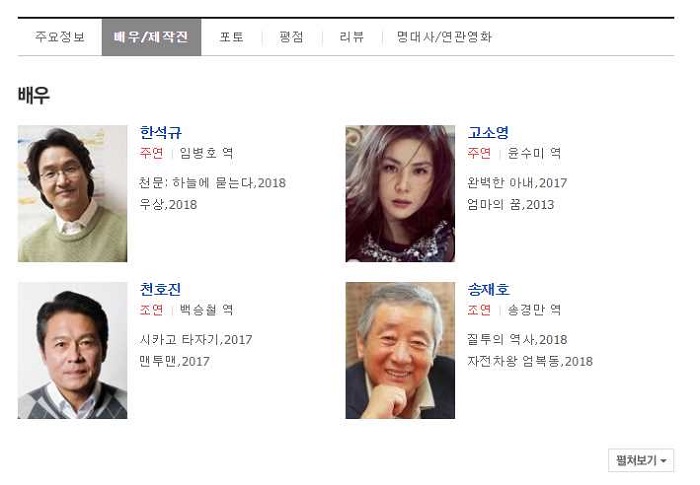Open the 완벽한 아내,2017 filmography link

point(517,183)
